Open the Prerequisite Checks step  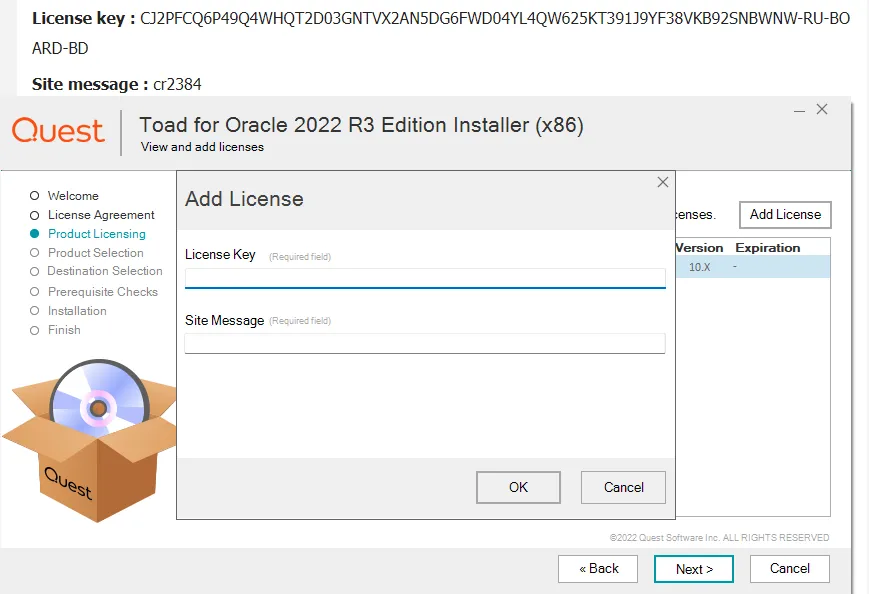(x=102, y=292)
